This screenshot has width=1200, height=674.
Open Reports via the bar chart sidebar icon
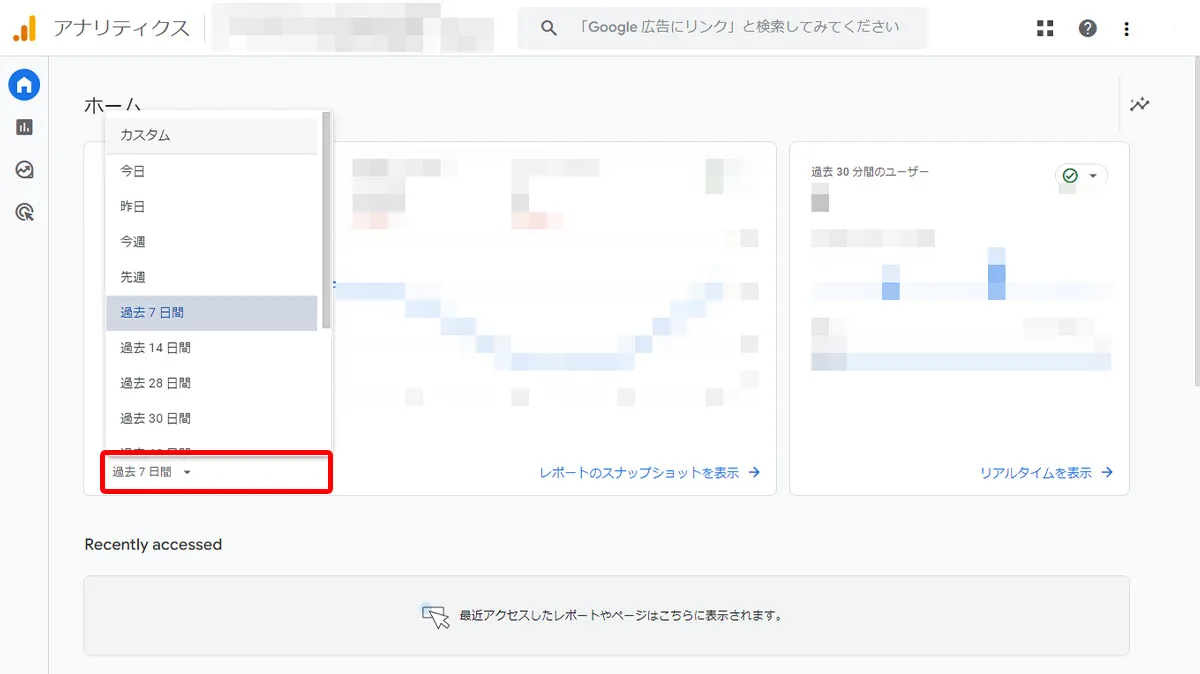(23, 127)
